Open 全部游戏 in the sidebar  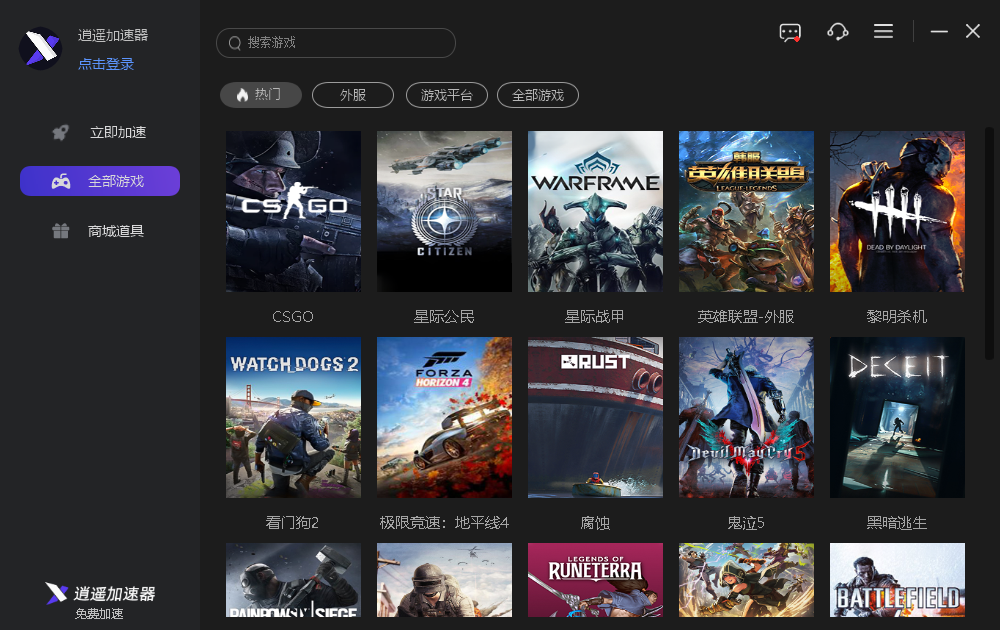100,181
